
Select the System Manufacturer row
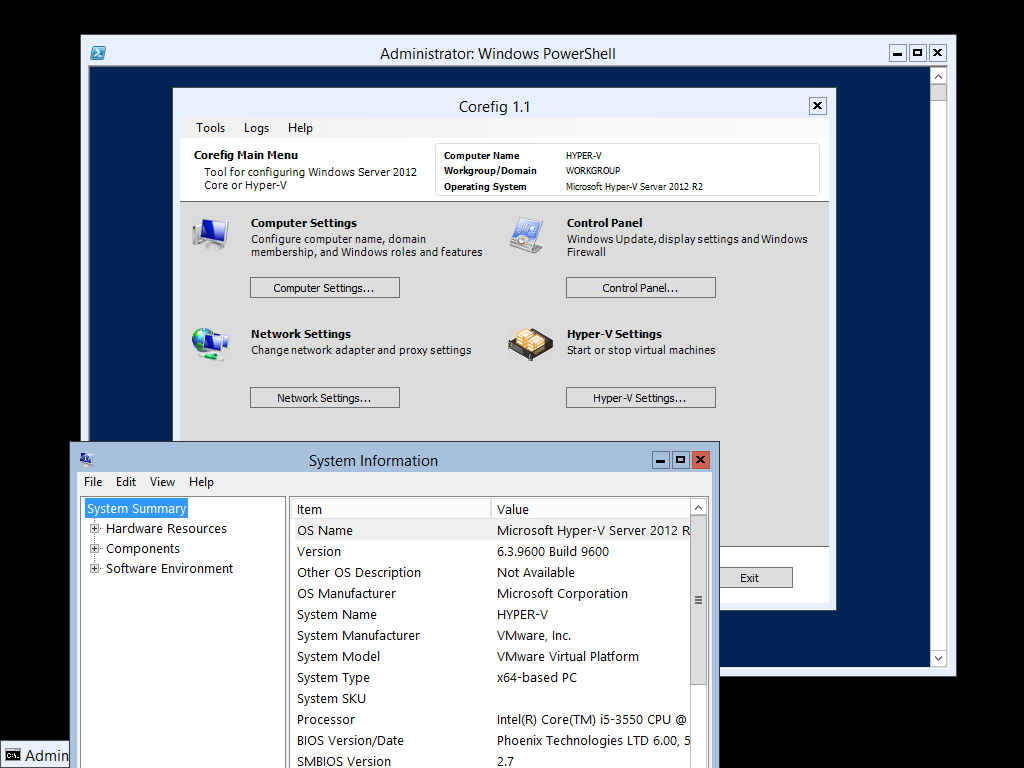[x=490, y=635]
